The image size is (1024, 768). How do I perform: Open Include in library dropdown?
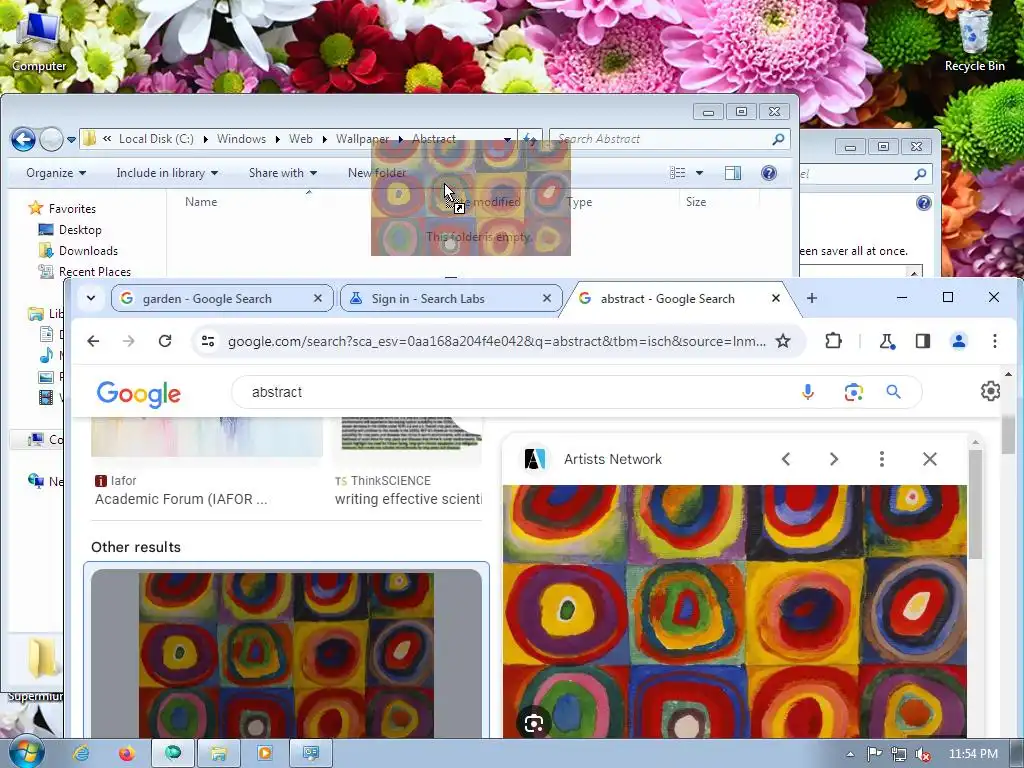[x=167, y=173]
